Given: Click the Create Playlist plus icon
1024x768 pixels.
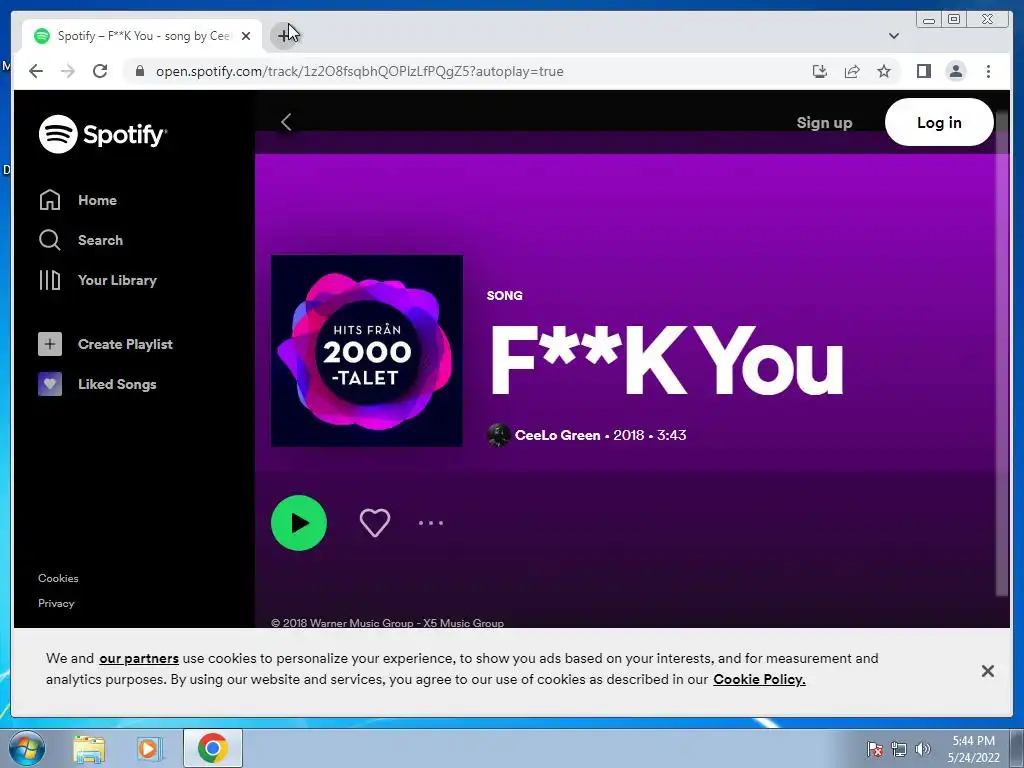Looking at the screenshot, I should click(x=50, y=344).
